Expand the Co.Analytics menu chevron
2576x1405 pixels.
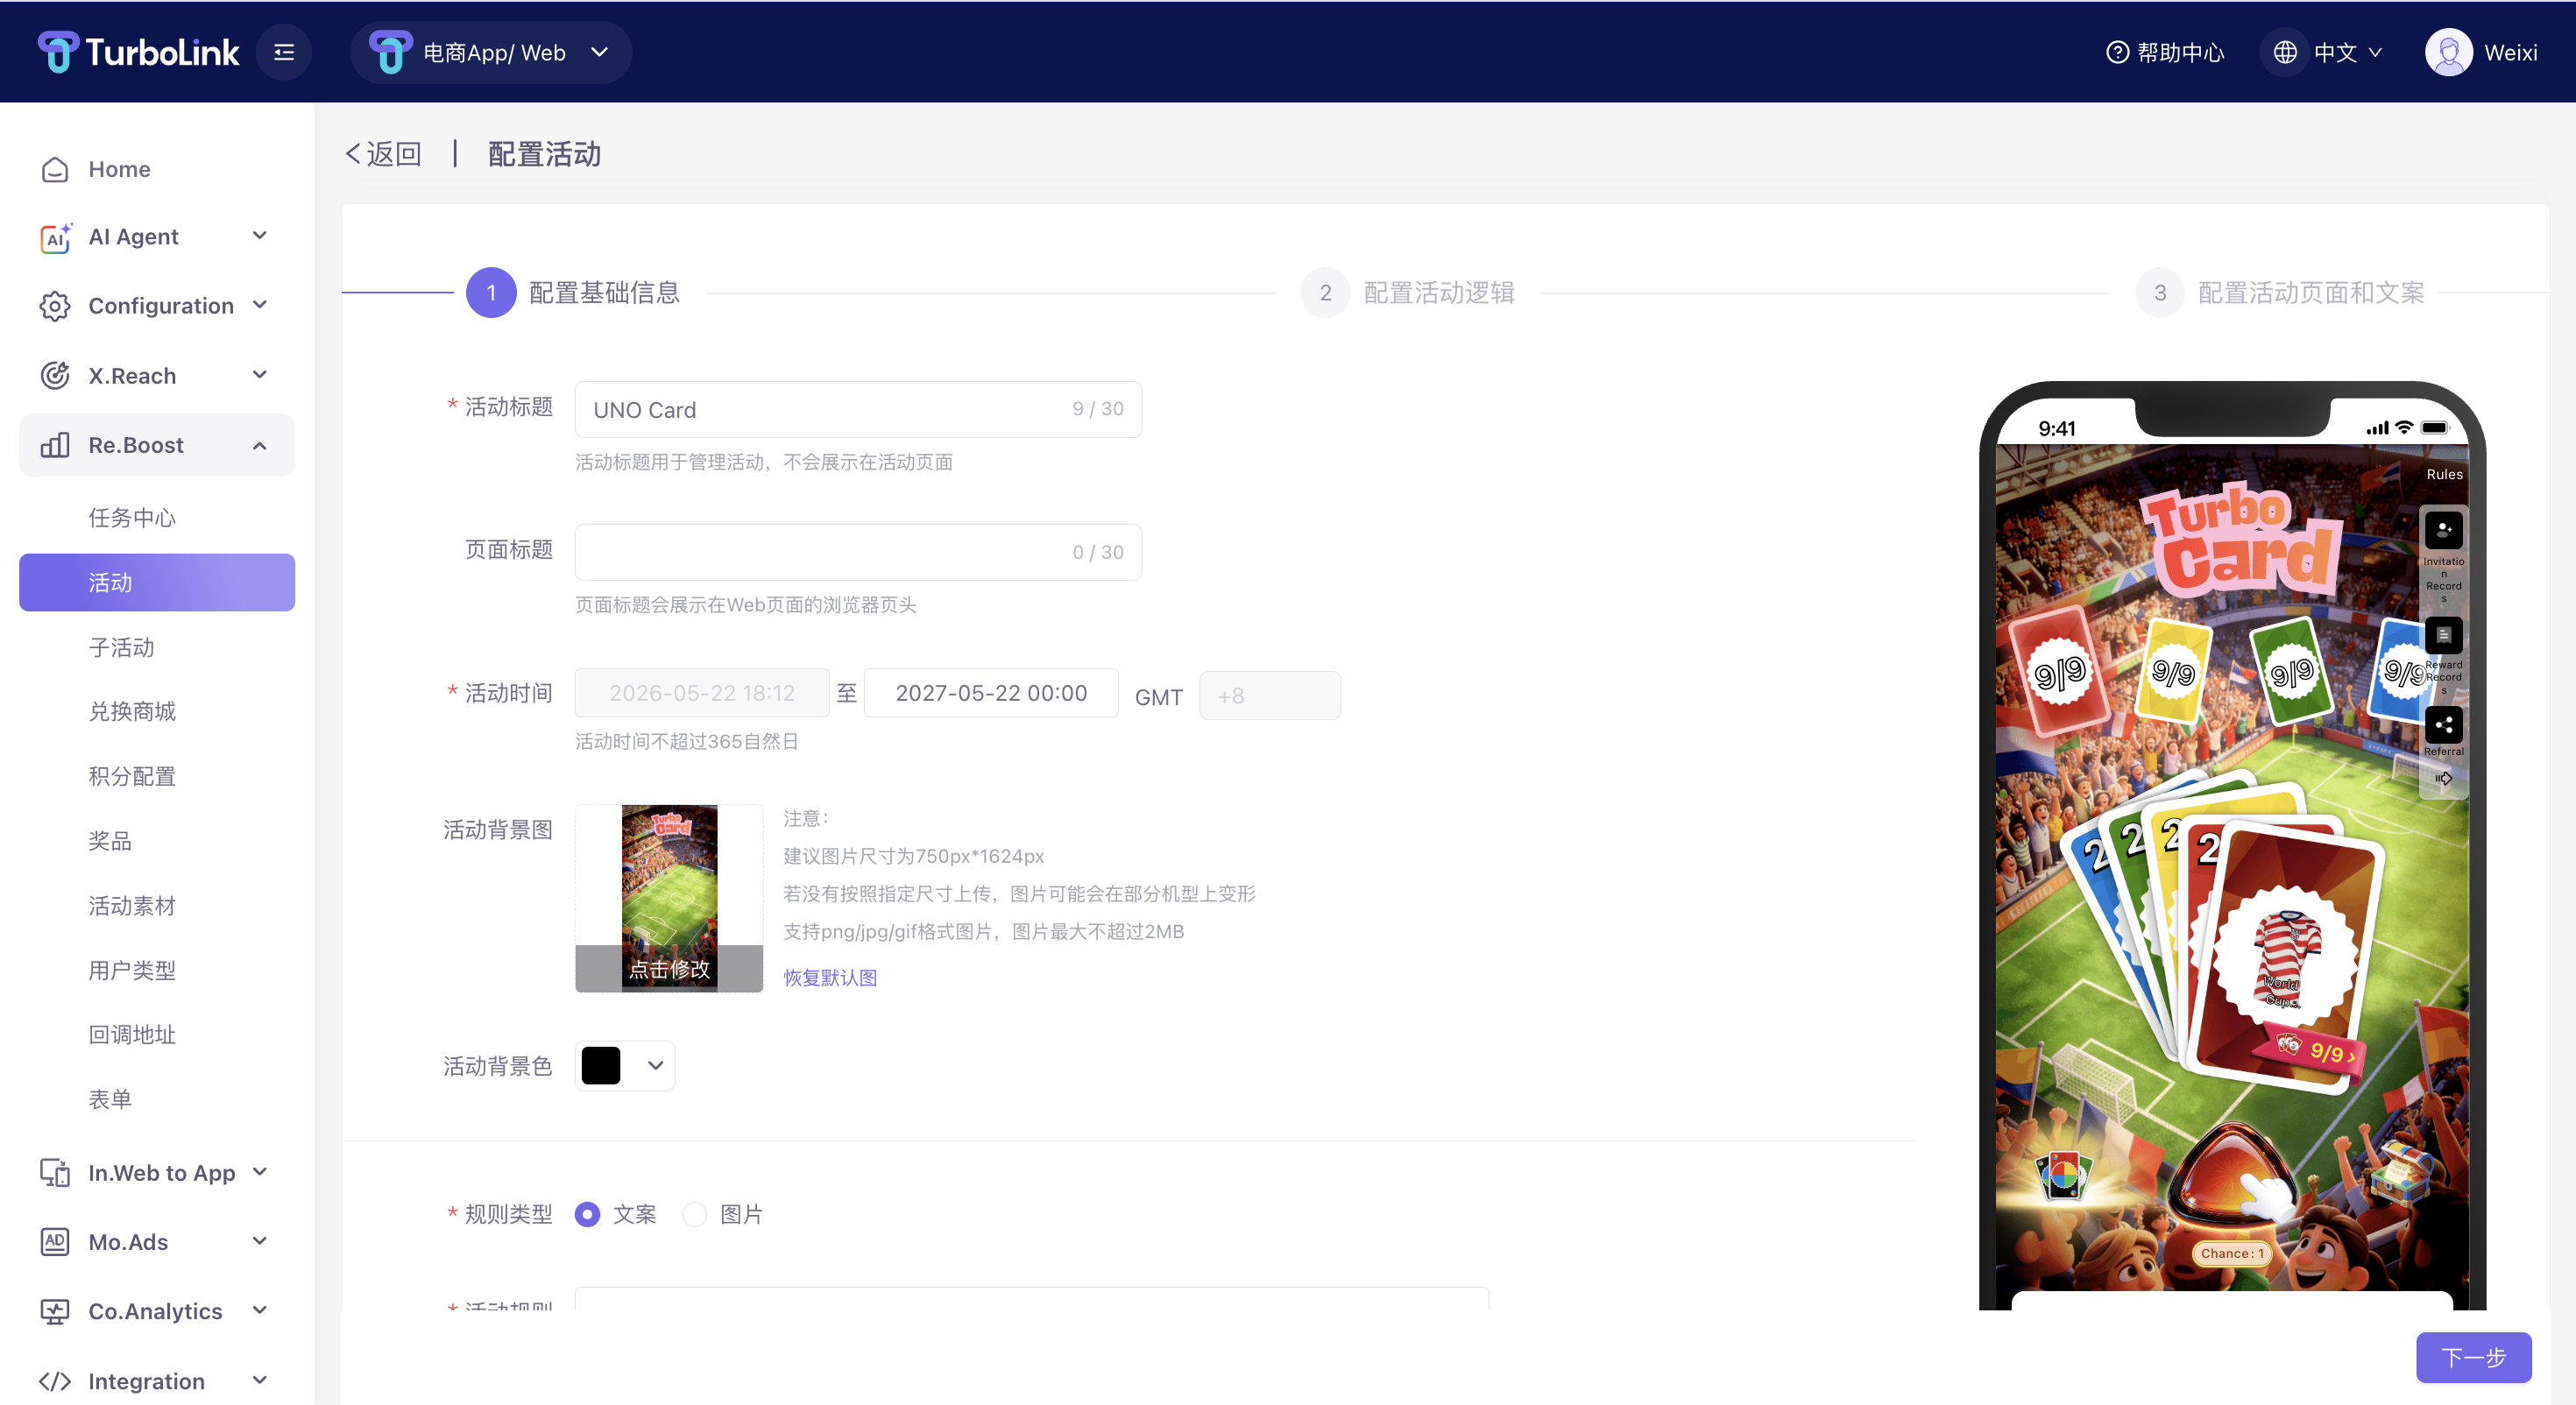pyautogui.click(x=260, y=1310)
